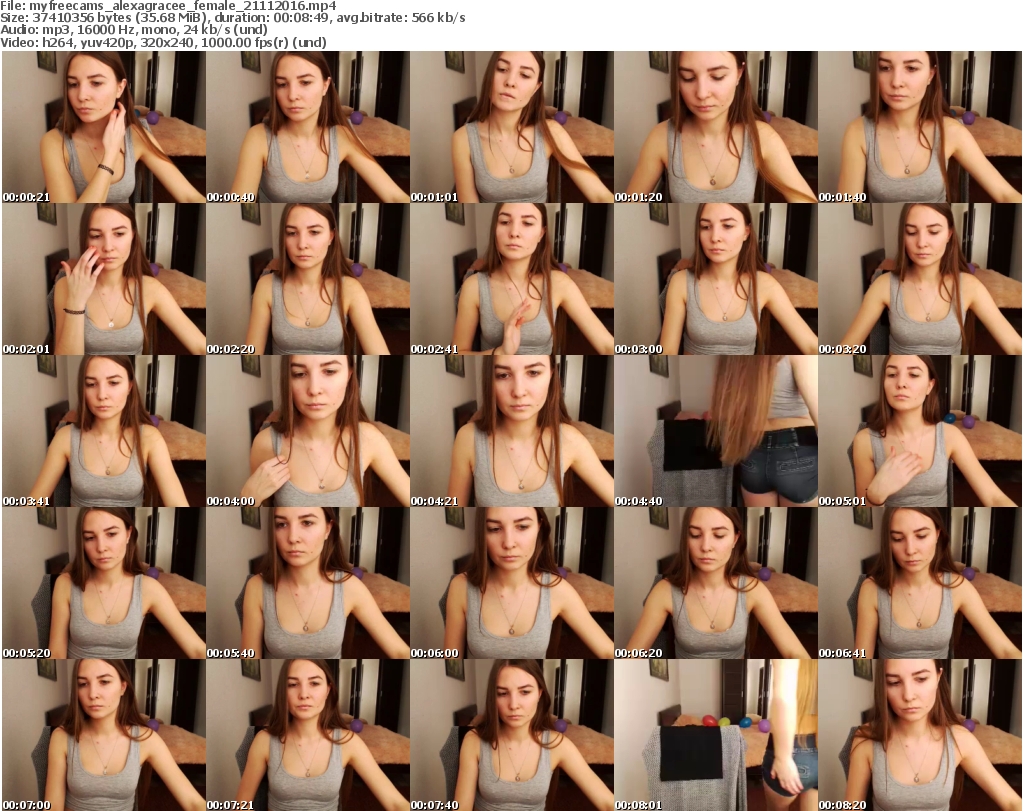Select the thumbnail stamped 00:08:01
Image resolution: width=1024 pixels, height=811 pixels.
[716, 735]
